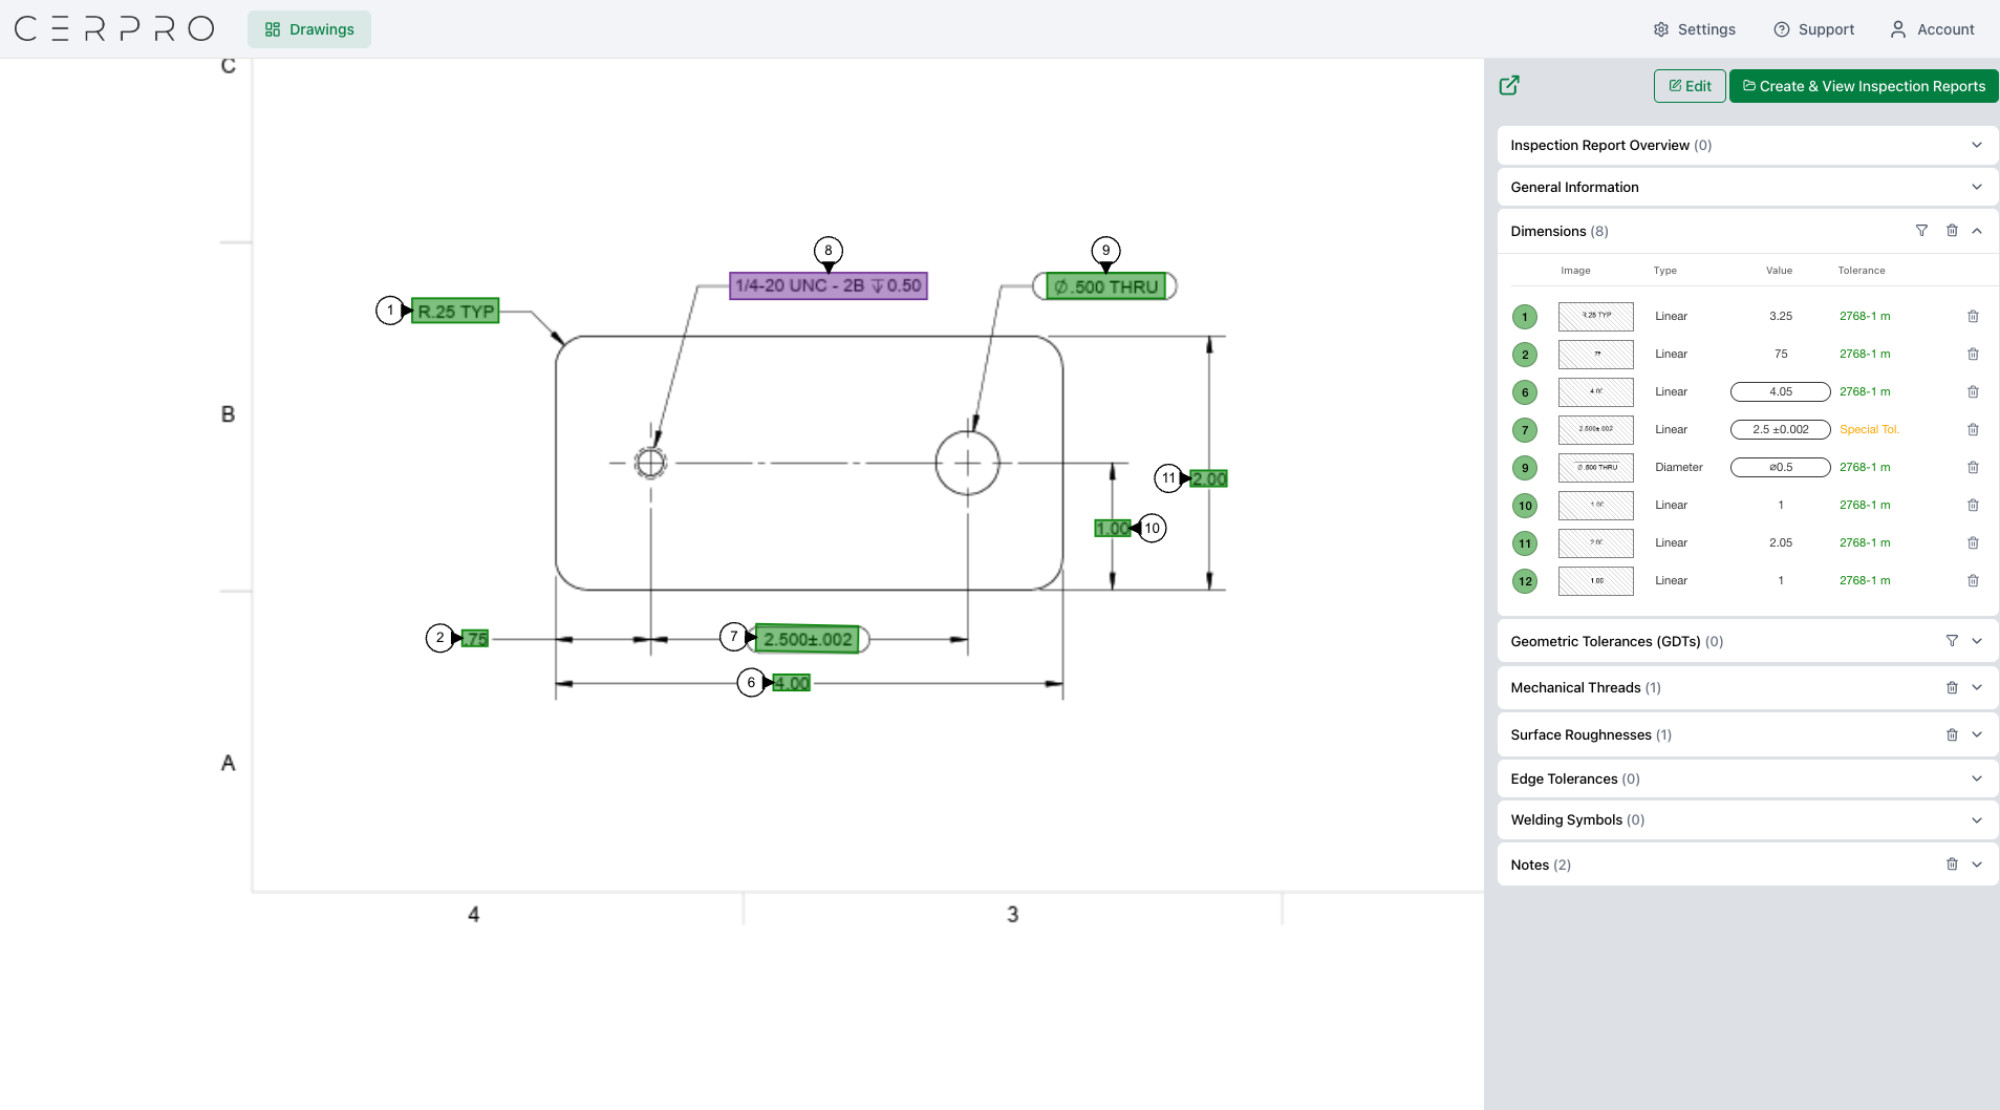Delete Mechanical Threads via trash icon
This screenshot has width=2000, height=1110.
1951,688
